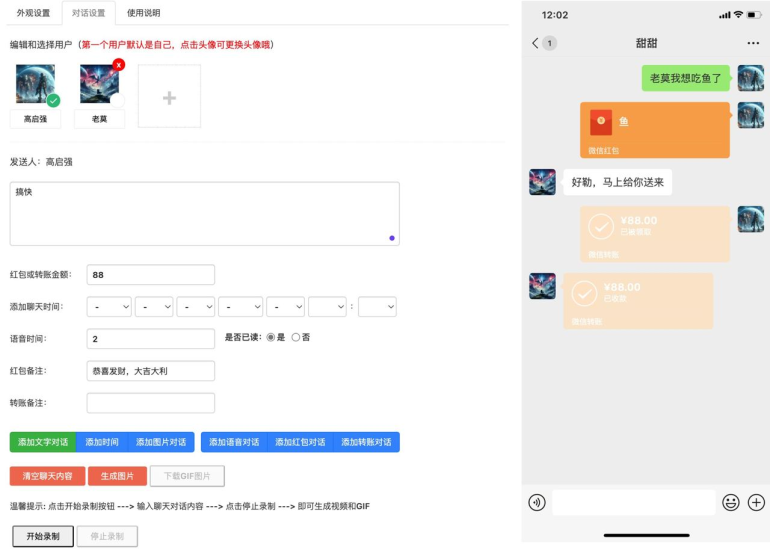This screenshot has height=550, width=770.
Task: Open the hour dropdown before the colon
Action: pos(328,307)
